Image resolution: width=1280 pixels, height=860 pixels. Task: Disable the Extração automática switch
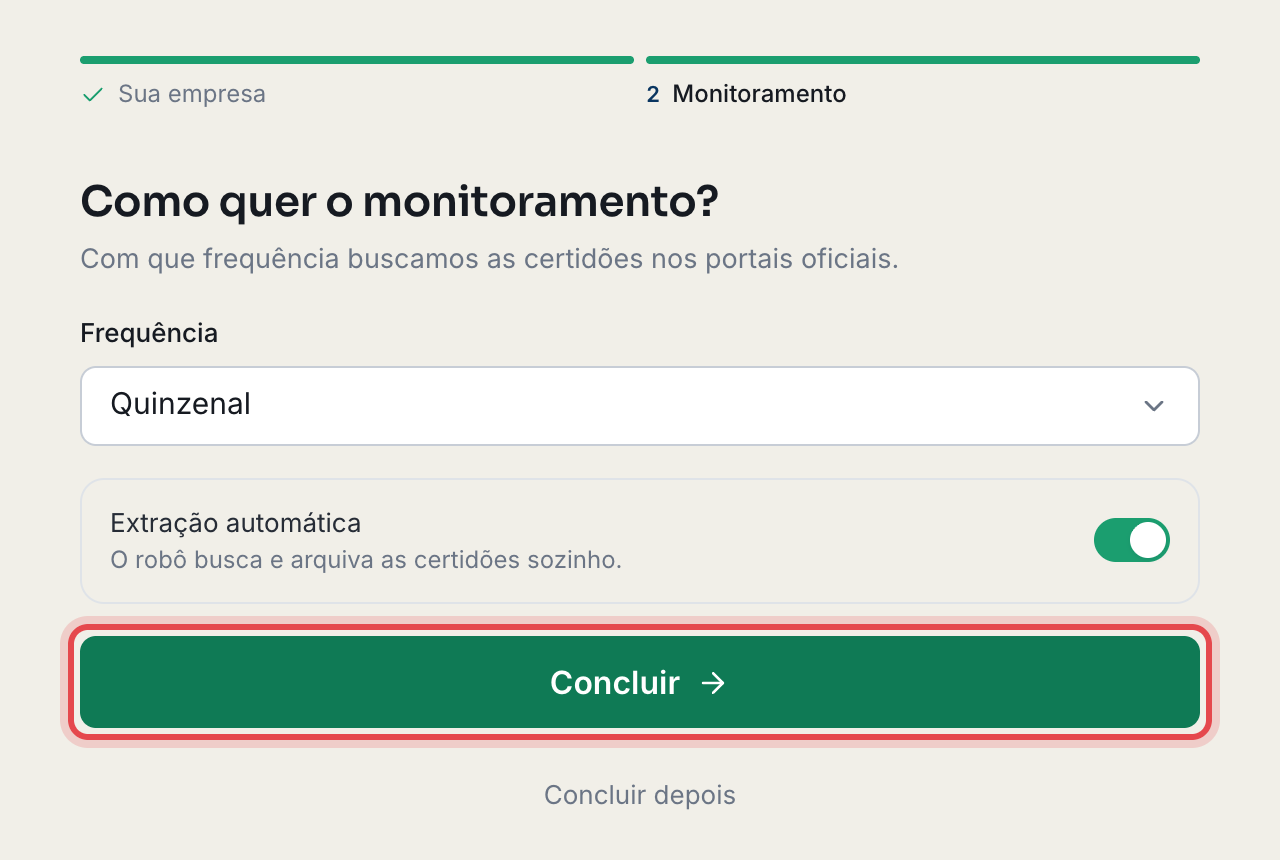pos(1132,540)
